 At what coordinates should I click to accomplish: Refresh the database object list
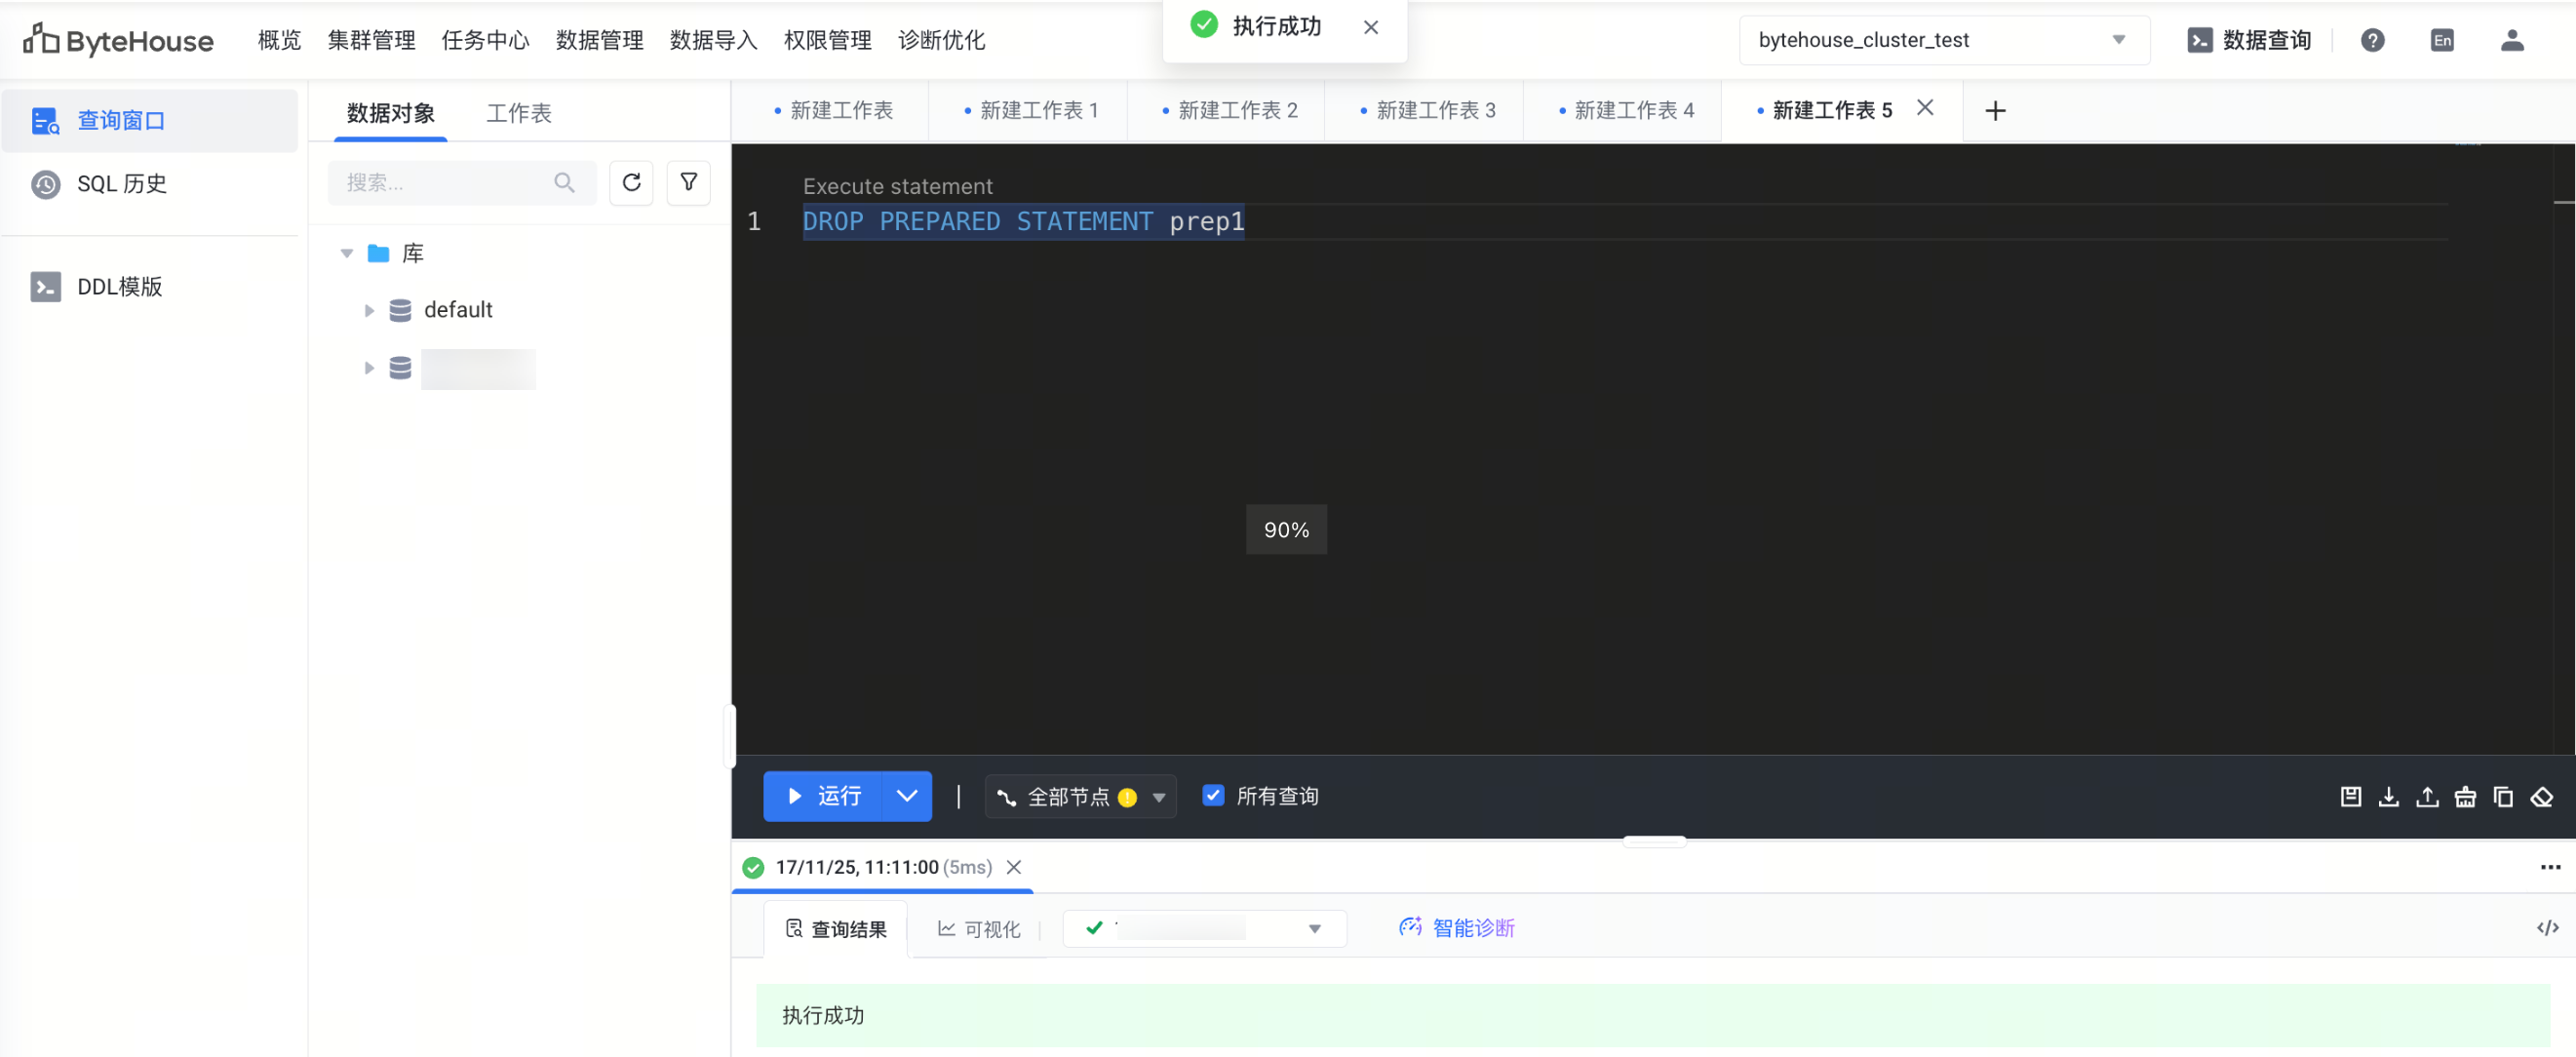631,183
